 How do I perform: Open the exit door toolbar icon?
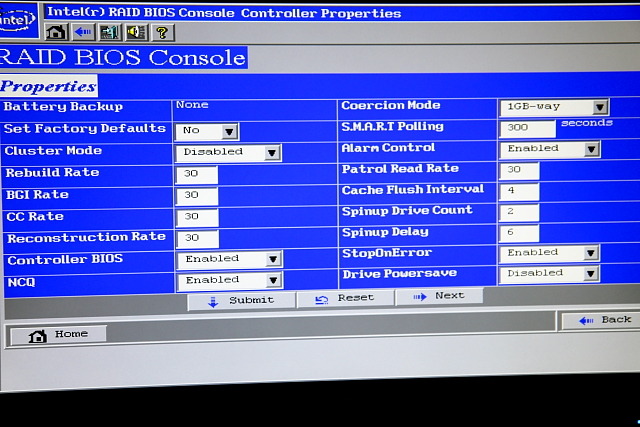(x=110, y=32)
